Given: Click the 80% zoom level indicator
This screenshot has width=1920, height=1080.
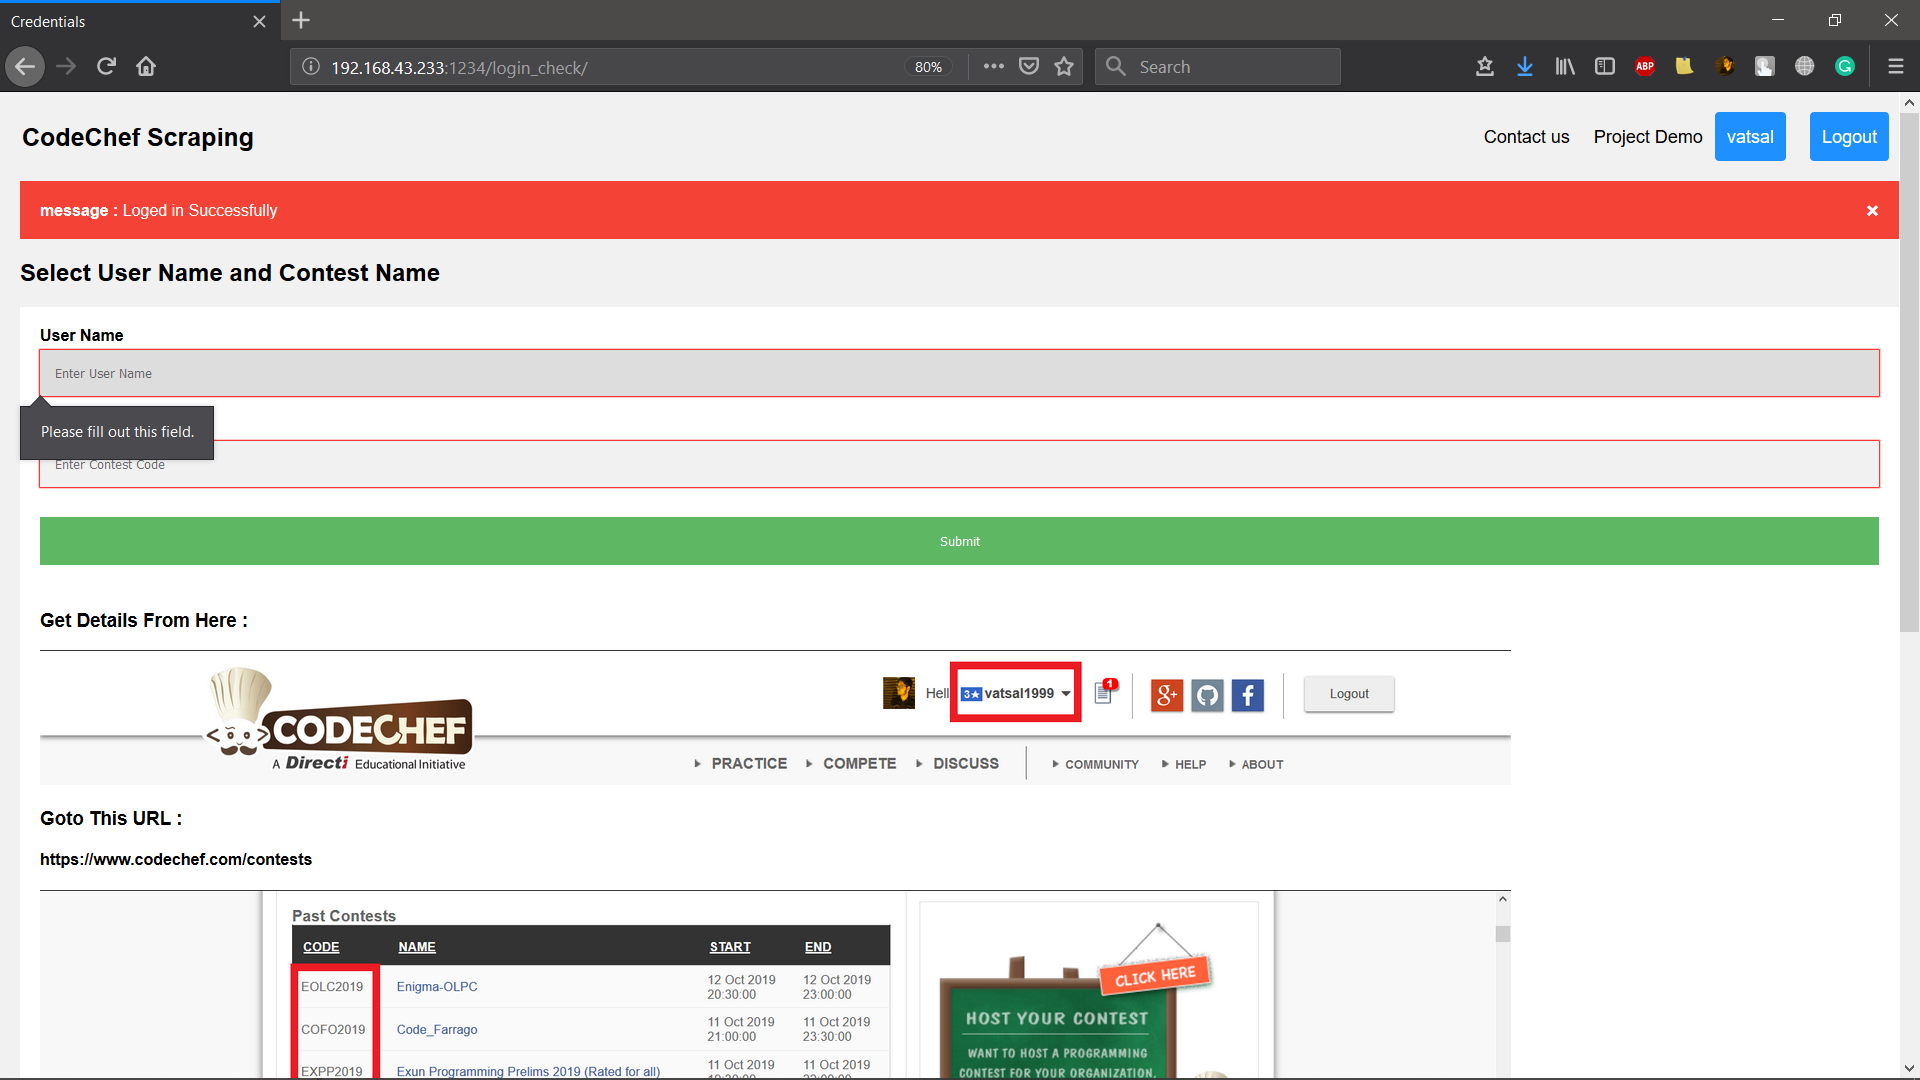Looking at the screenshot, I should pos(928,67).
